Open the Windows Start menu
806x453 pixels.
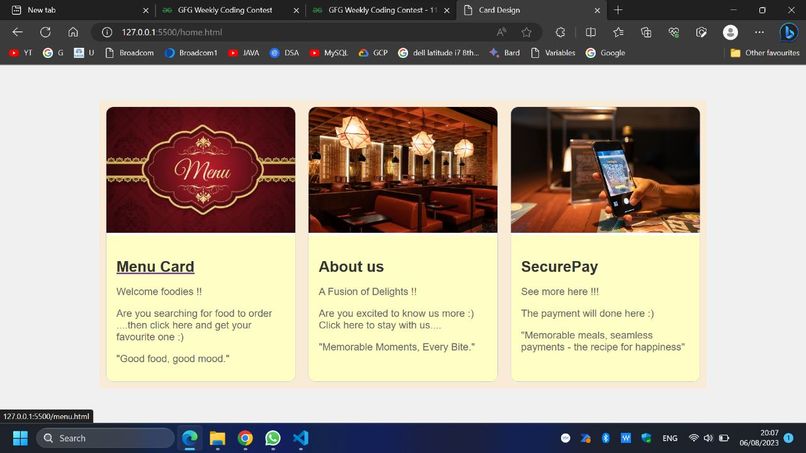click(x=21, y=438)
